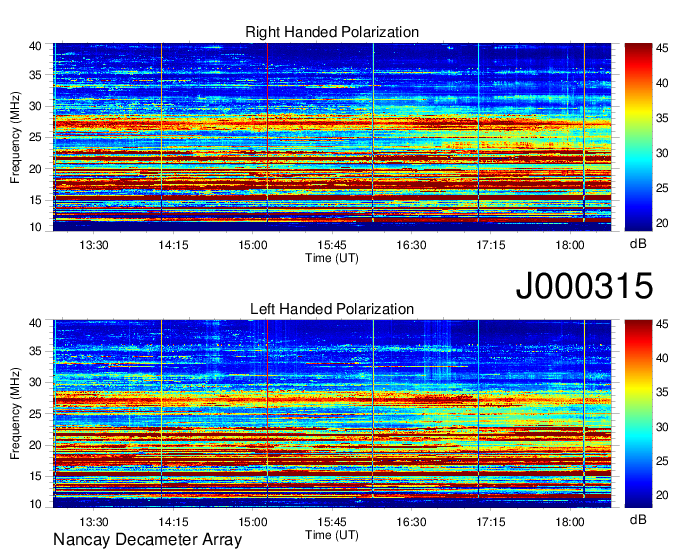Screen dimensions: 680x552
Task: Click the upper plot's dB color bar
Action: [638, 137]
